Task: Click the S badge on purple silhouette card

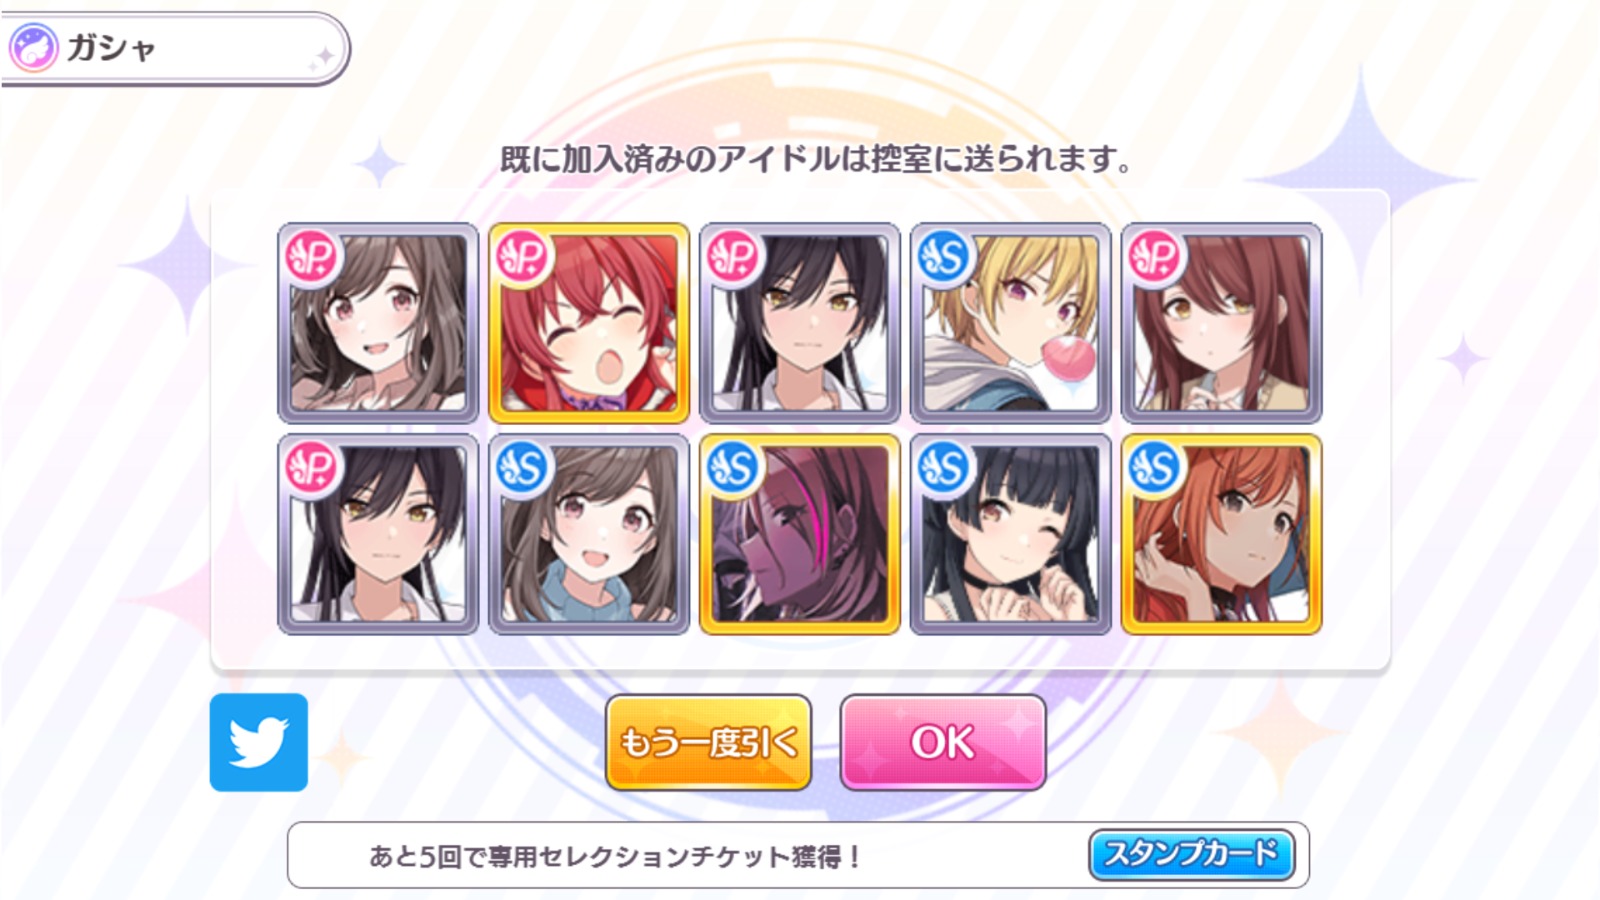Action: click(735, 469)
